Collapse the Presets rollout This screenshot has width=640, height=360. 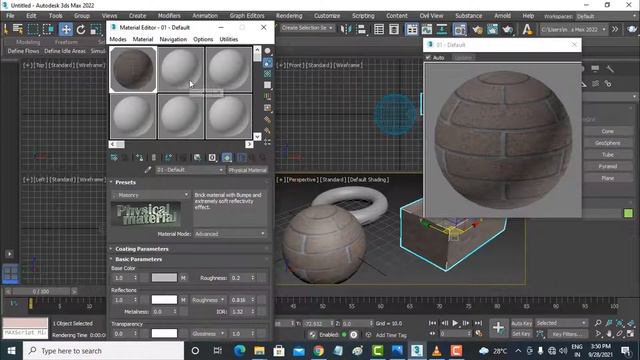click(x=125, y=182)
